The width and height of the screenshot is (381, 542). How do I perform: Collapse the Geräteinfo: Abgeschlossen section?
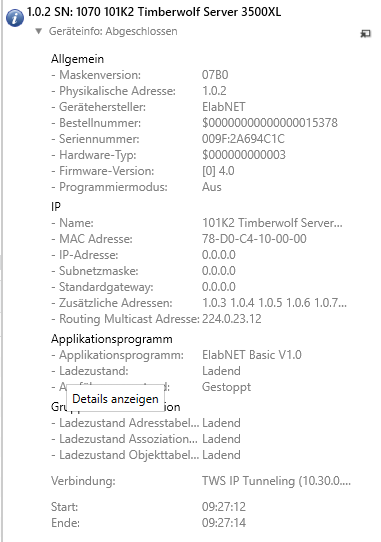tap(38, 31)
